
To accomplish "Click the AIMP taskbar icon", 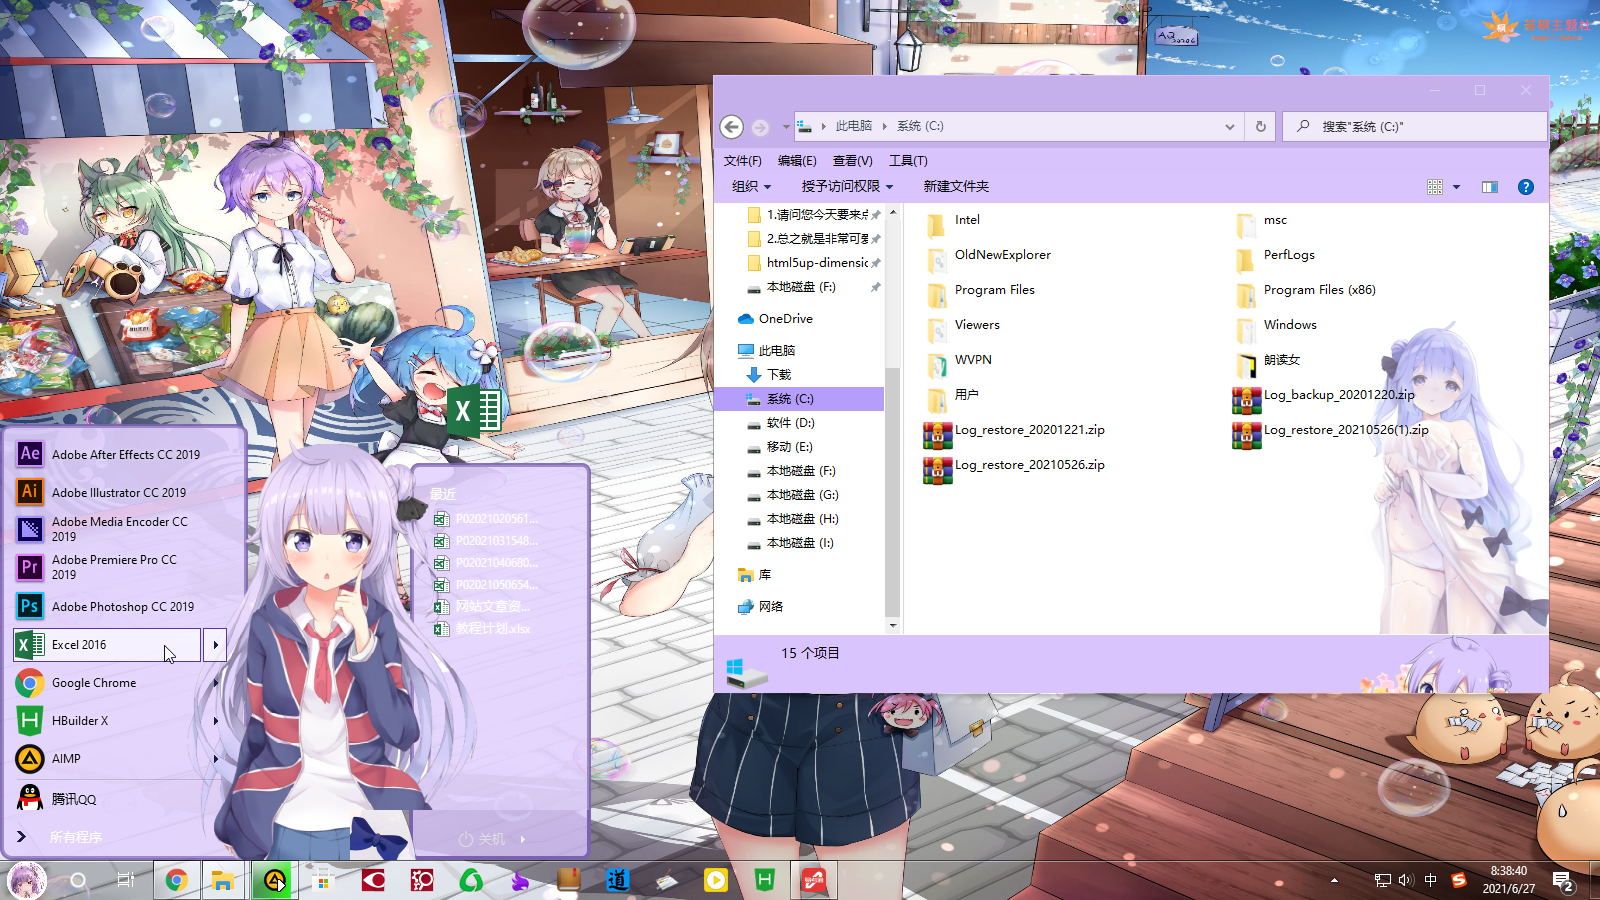I will click(x=273, y=880).
